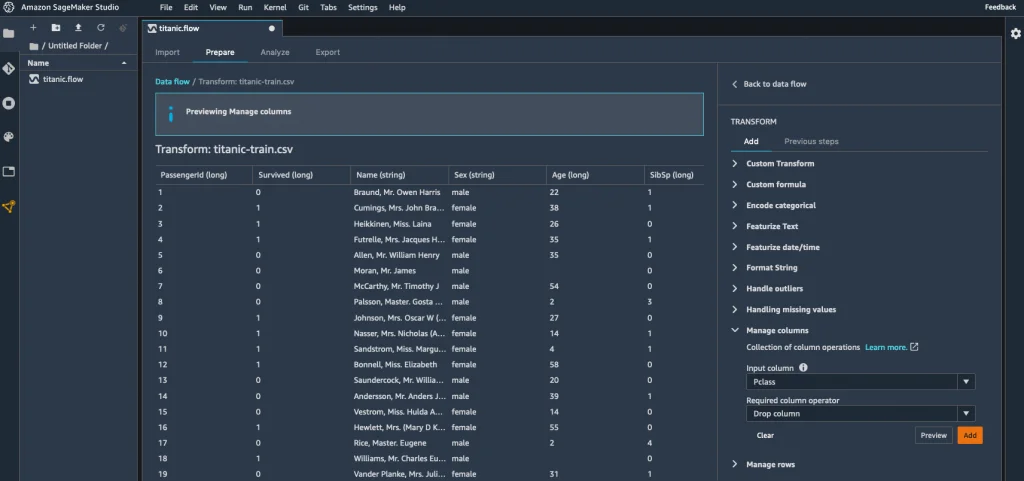The height and width of the screenshot is (481, 1024).
Task: Switch to the Export tab
Action: tap(328, 52)
